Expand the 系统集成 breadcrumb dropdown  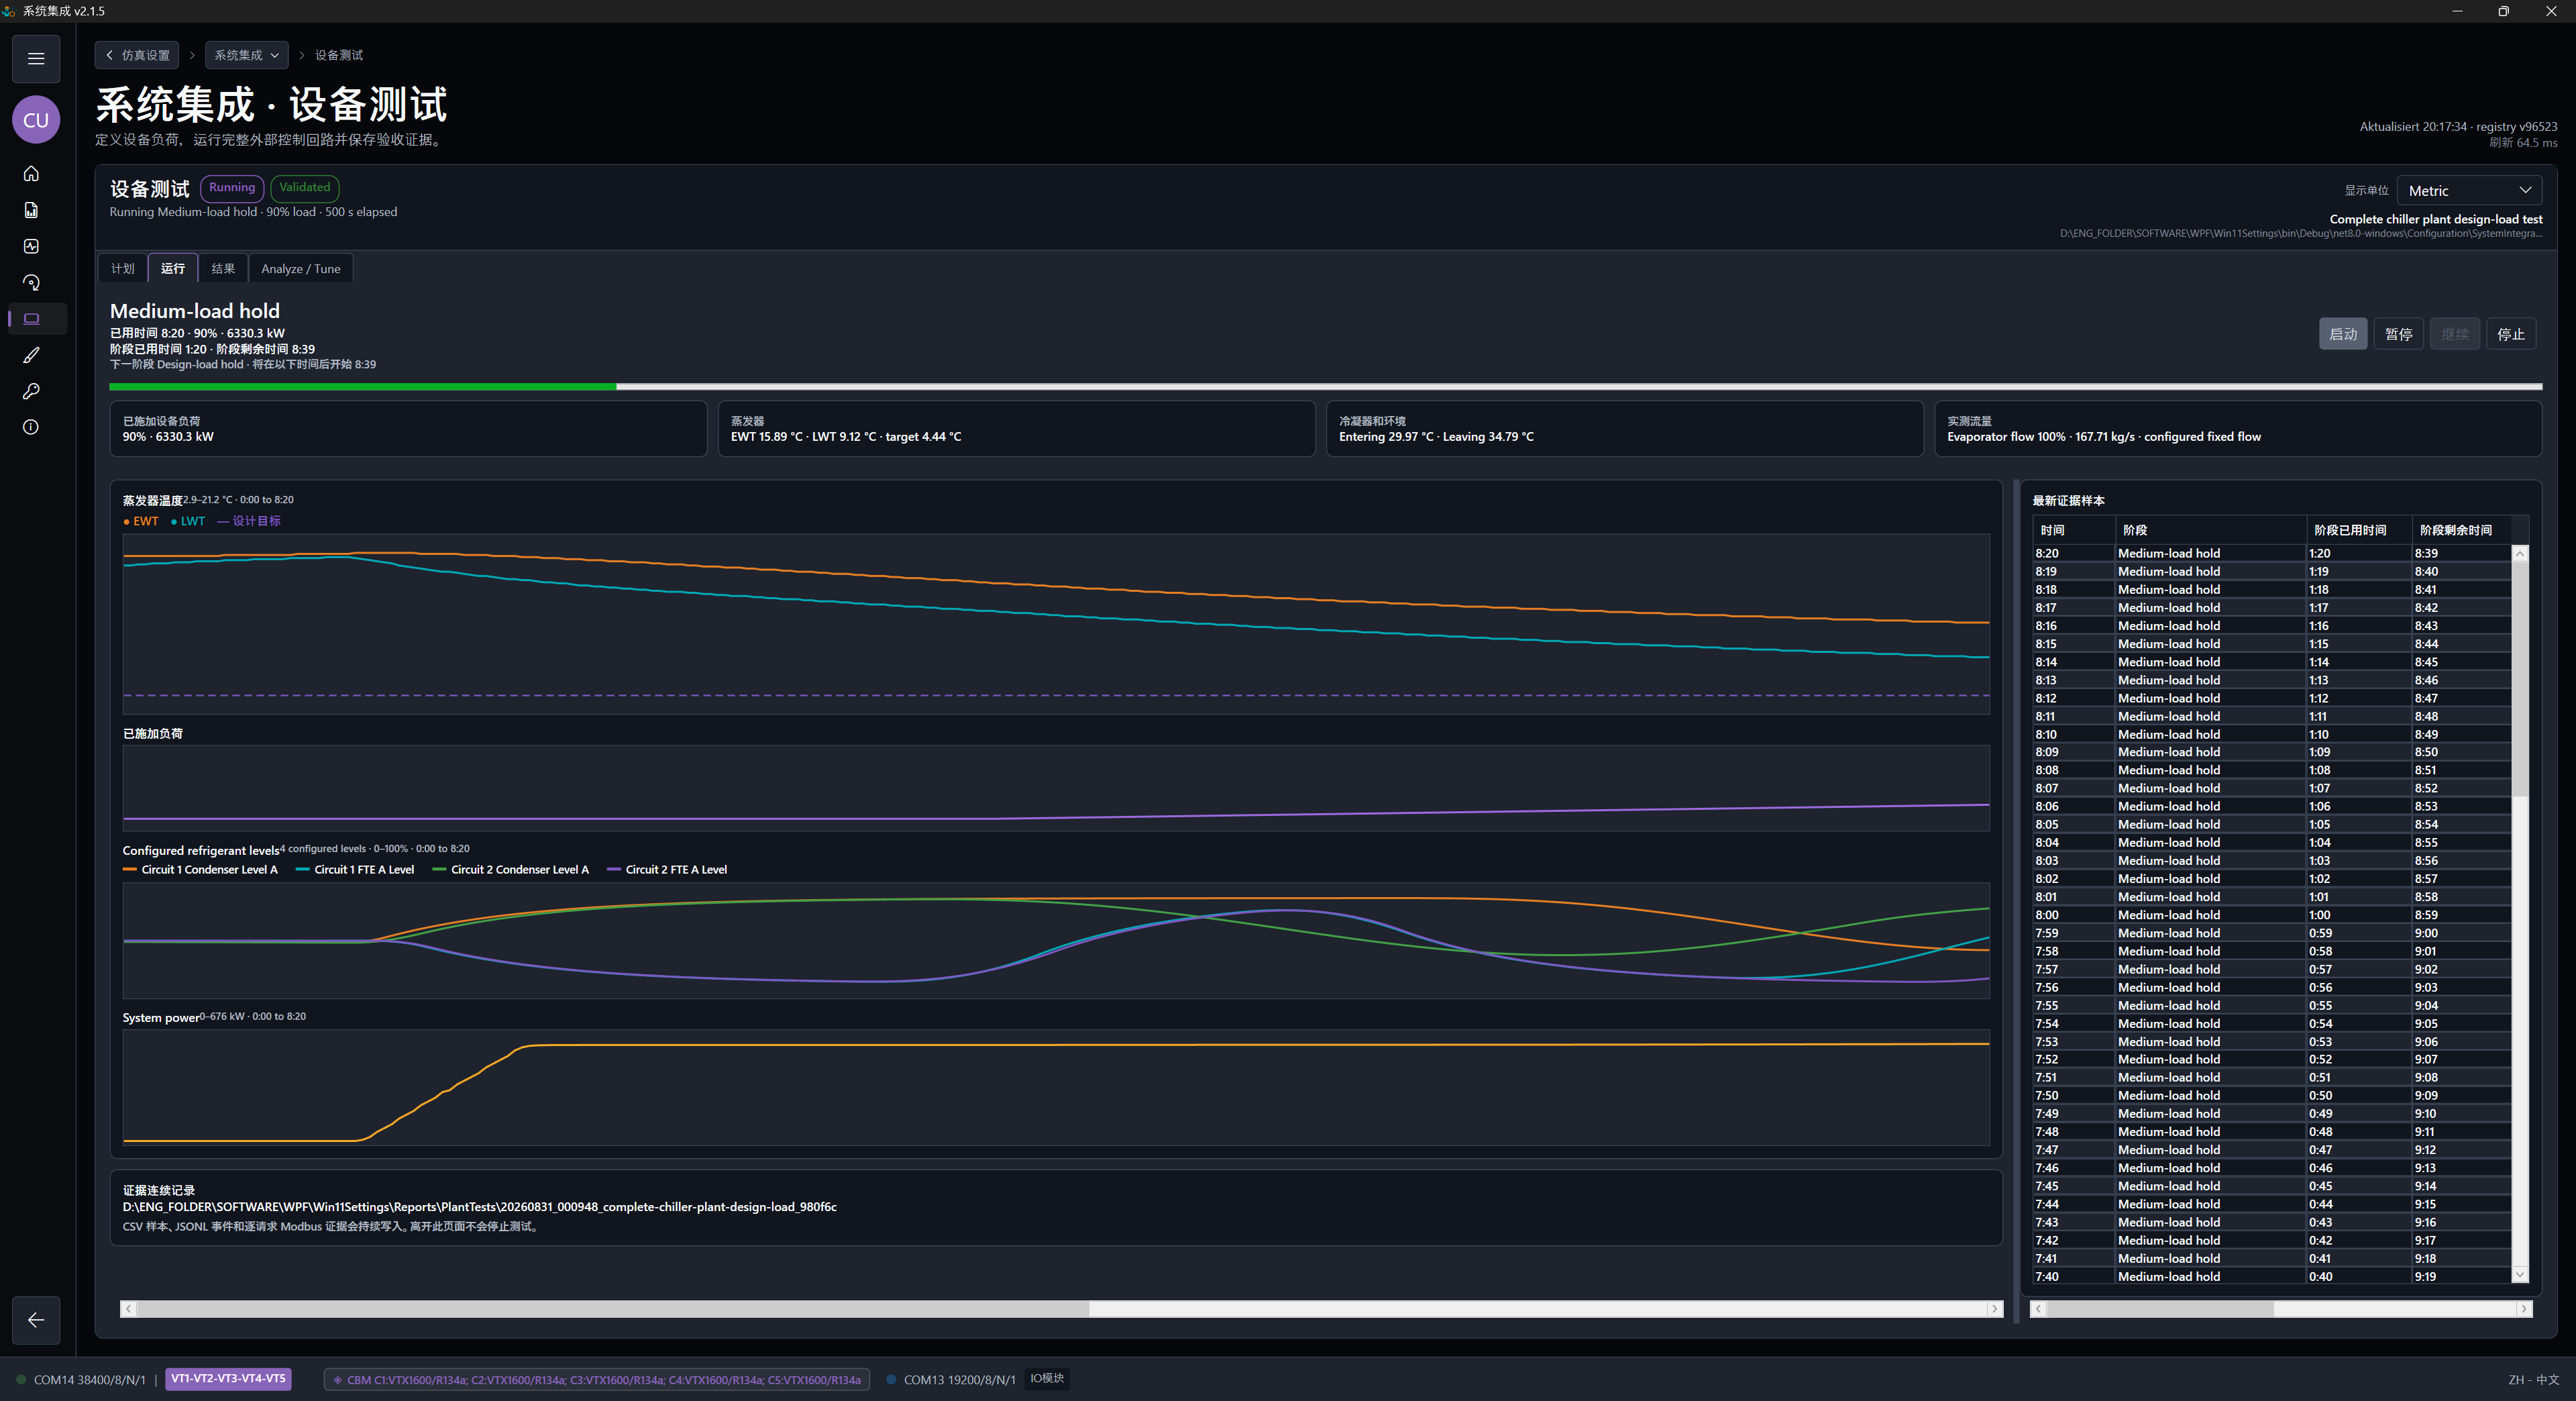[247, 55]
